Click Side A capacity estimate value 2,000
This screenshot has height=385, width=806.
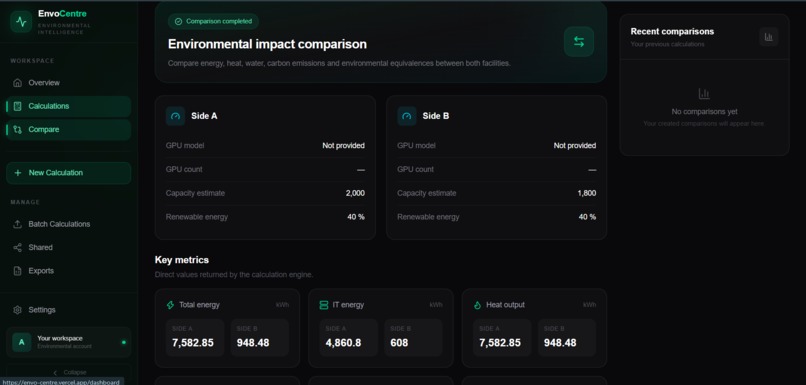point(355,193)
